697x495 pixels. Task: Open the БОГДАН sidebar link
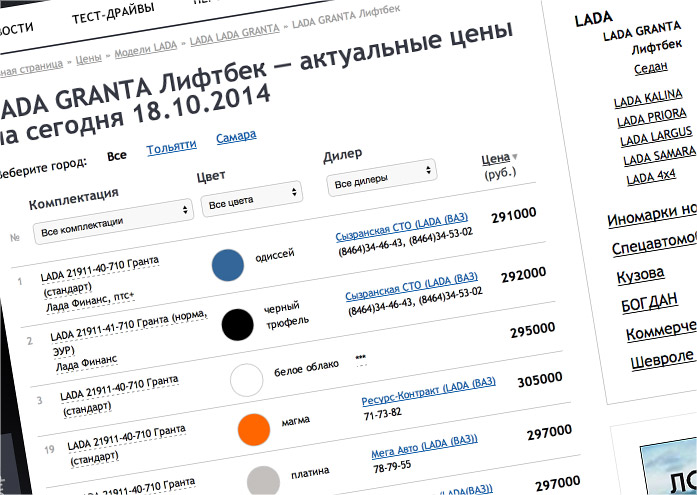649,303
